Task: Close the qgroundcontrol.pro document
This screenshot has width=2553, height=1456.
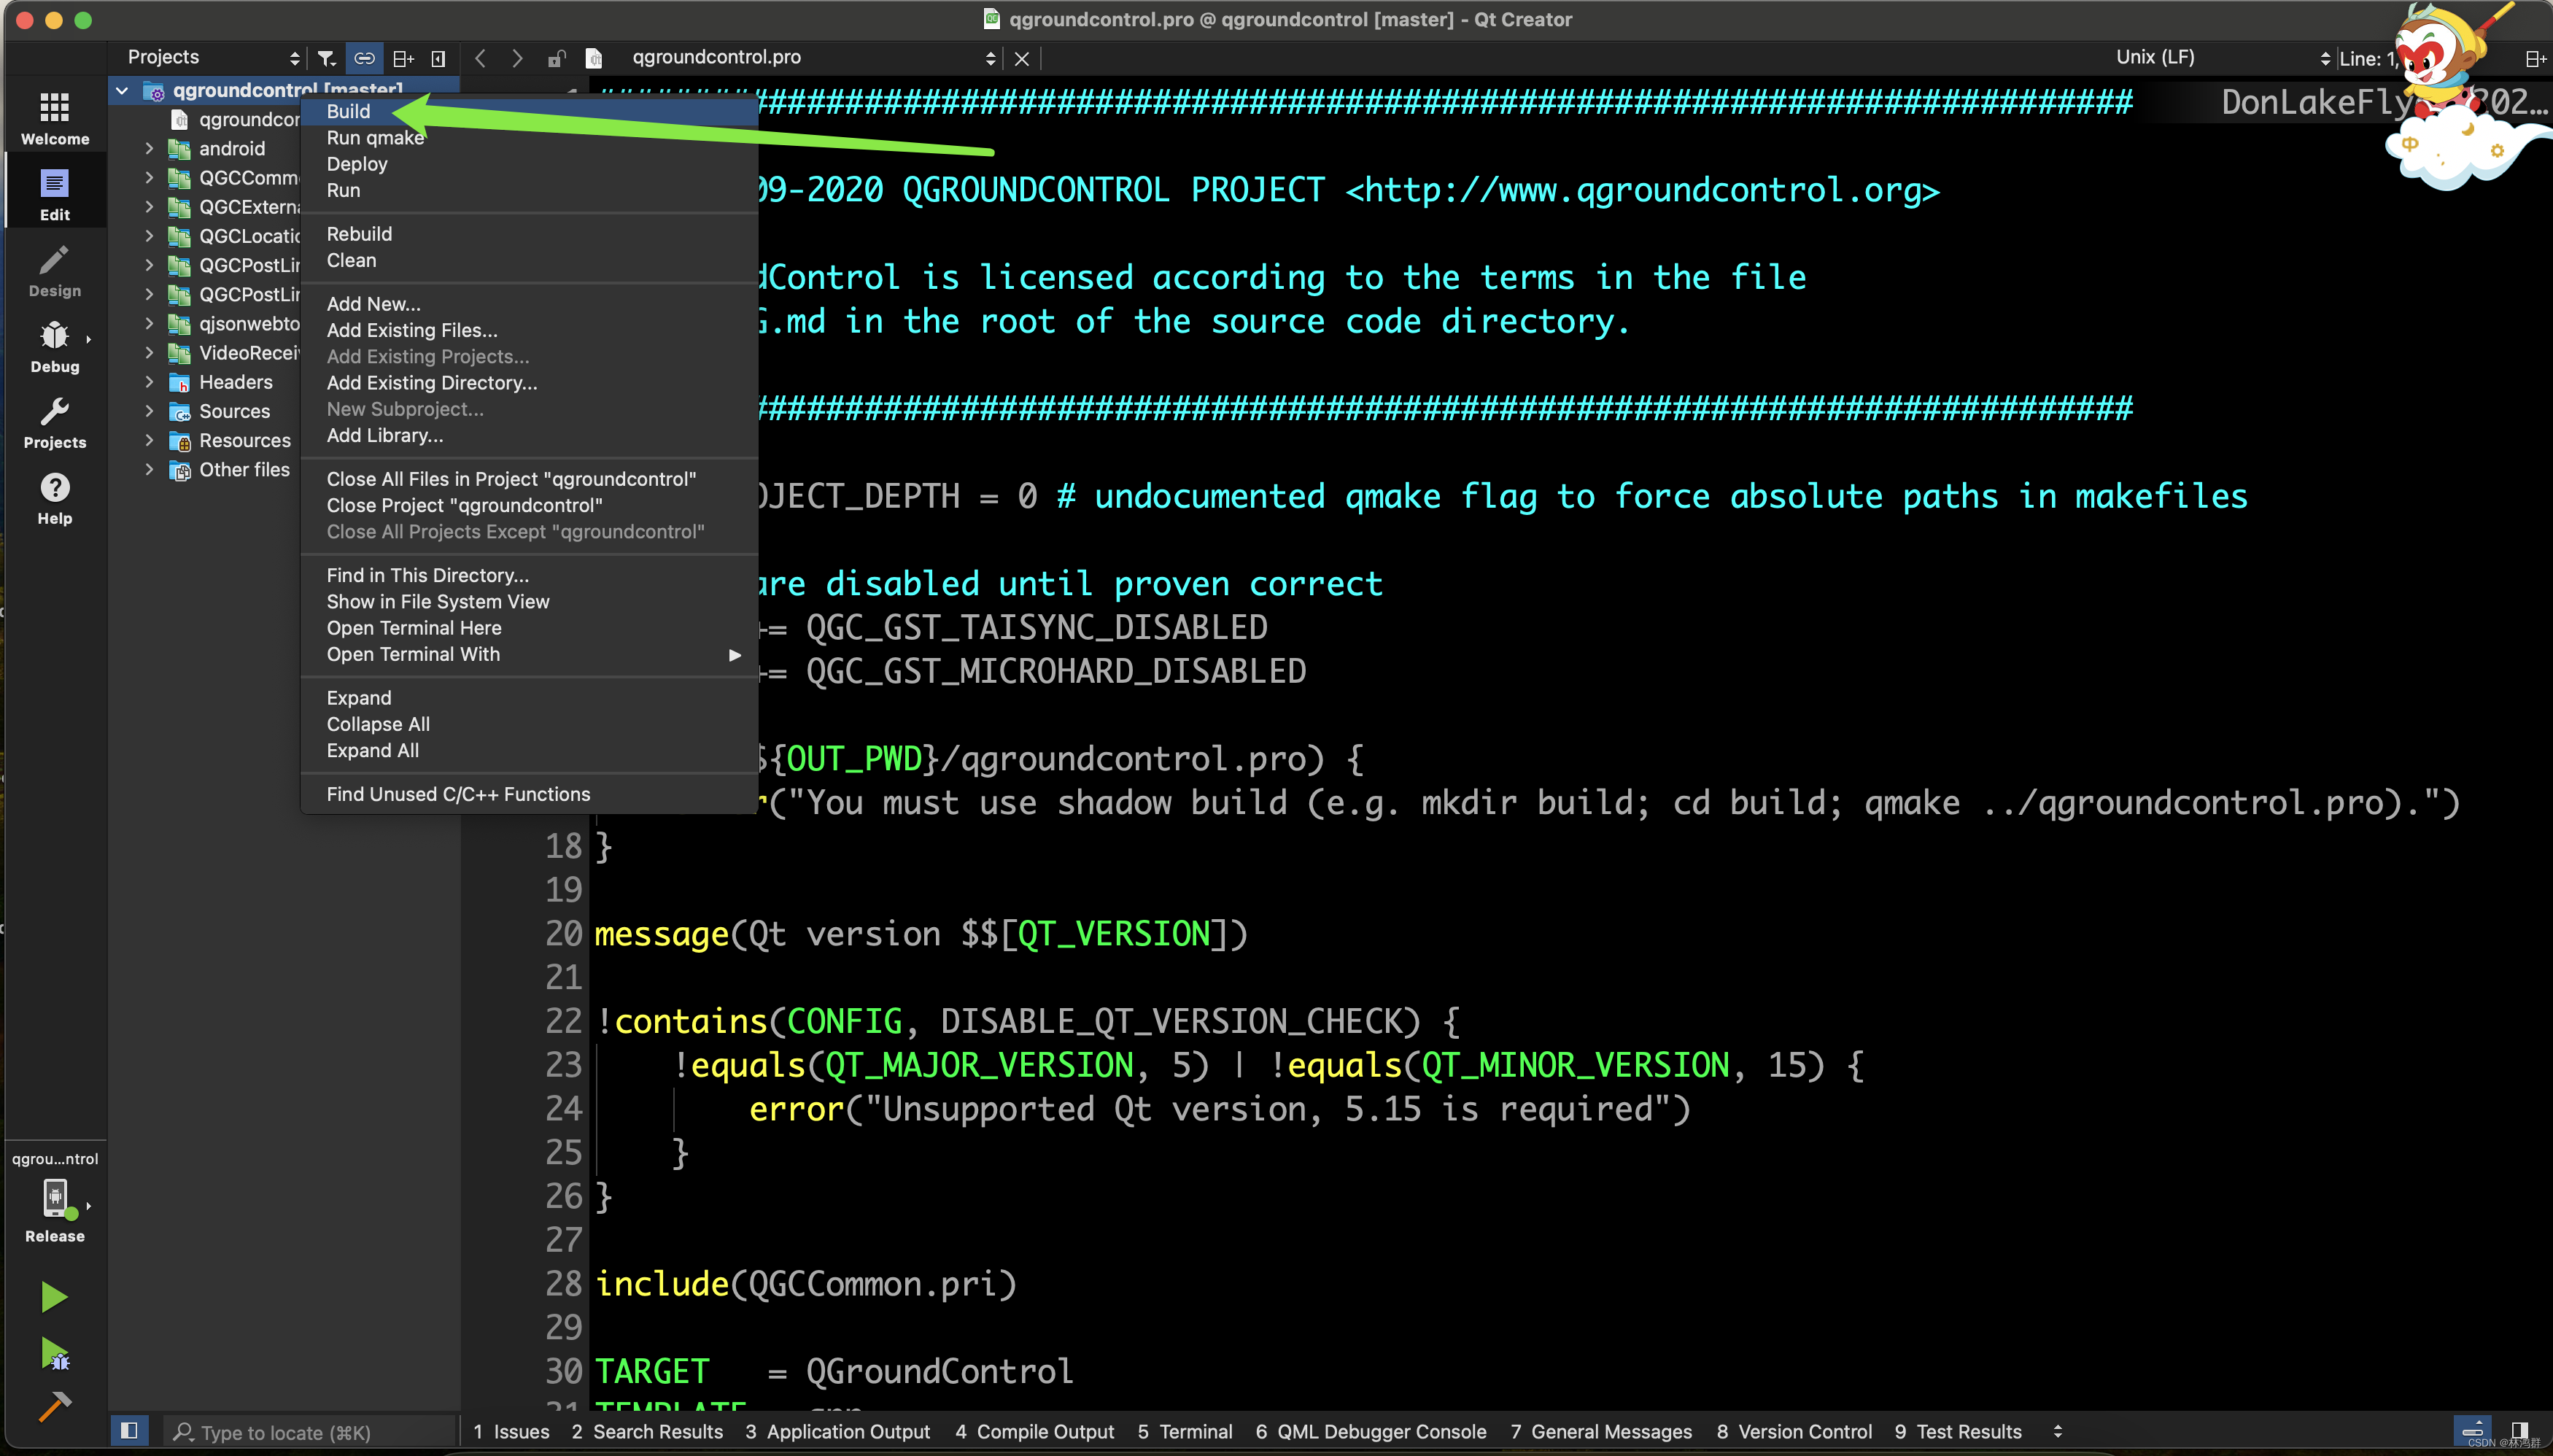Action: click(x=1022, y=59)
